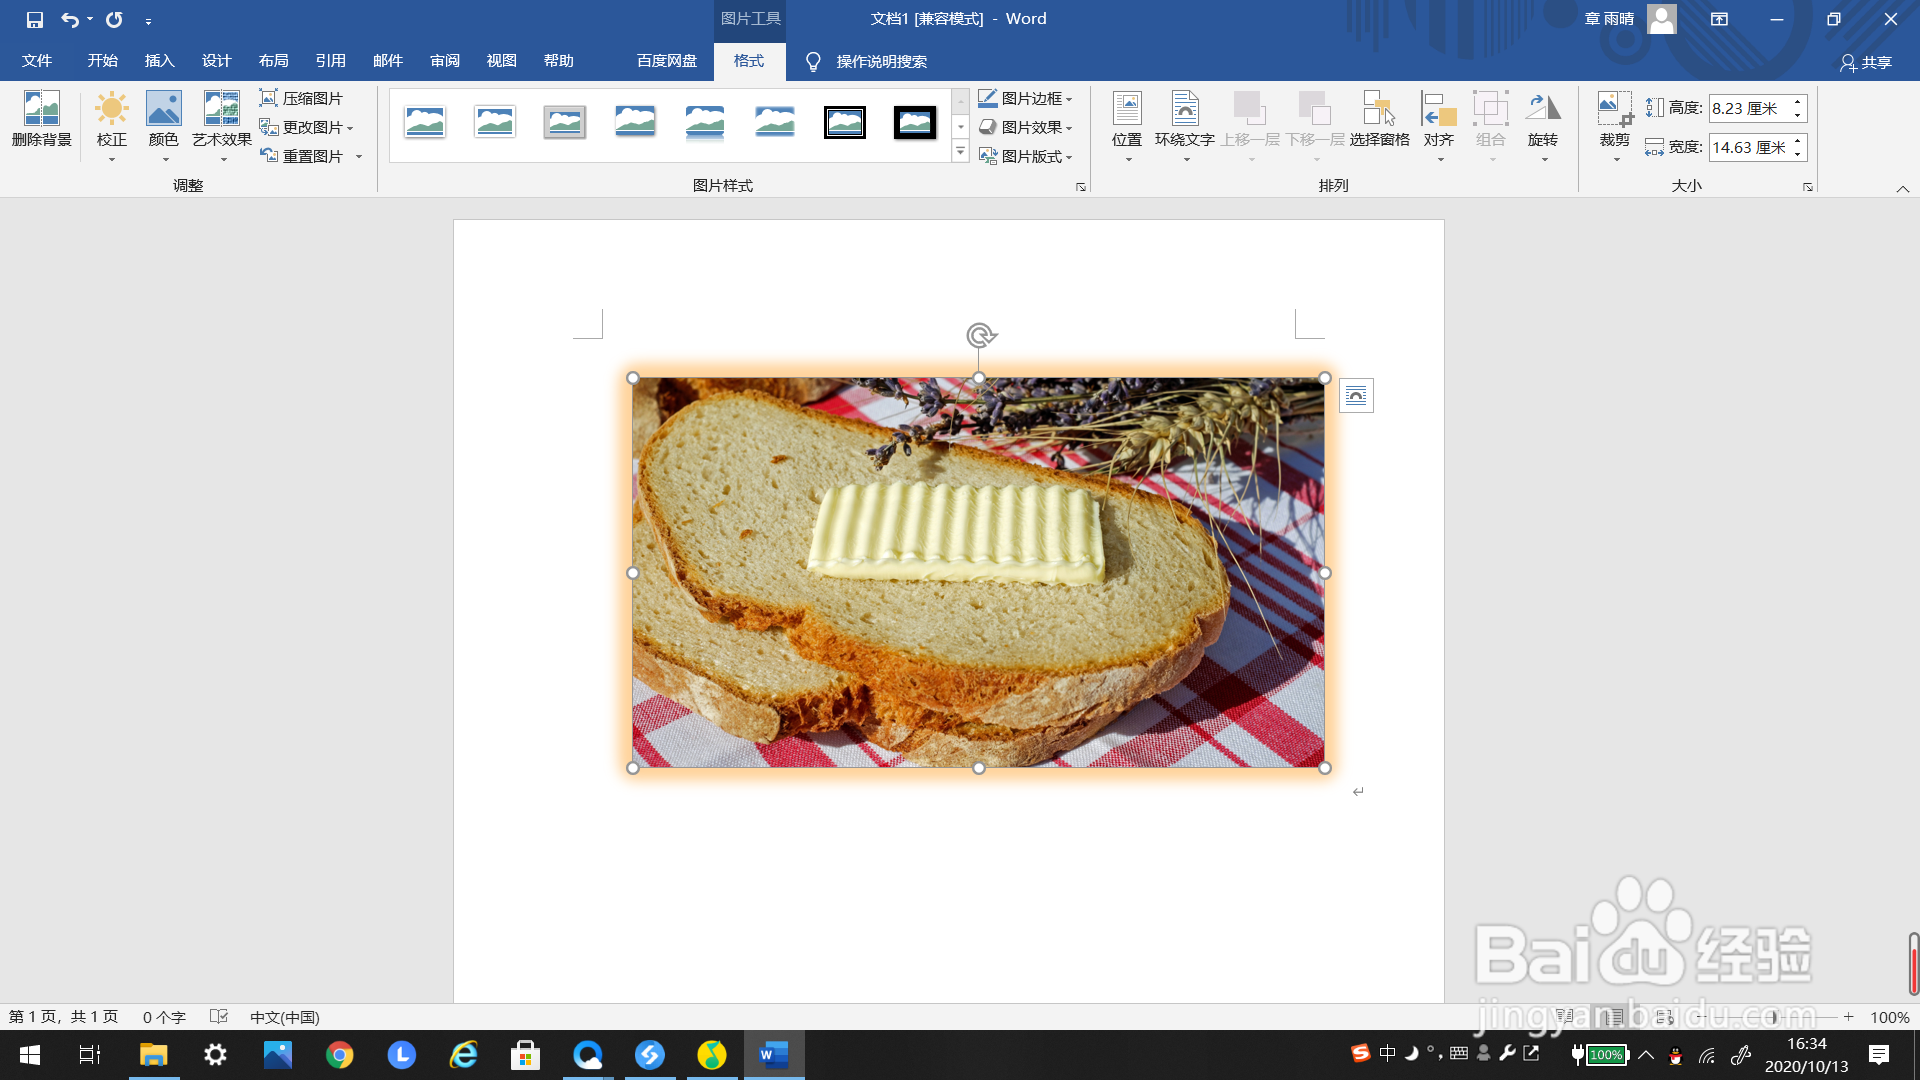Open the notification center icon
Viewport: 1920px width, 1080px height.
pyautogui.click(x=1879, y=1055)
